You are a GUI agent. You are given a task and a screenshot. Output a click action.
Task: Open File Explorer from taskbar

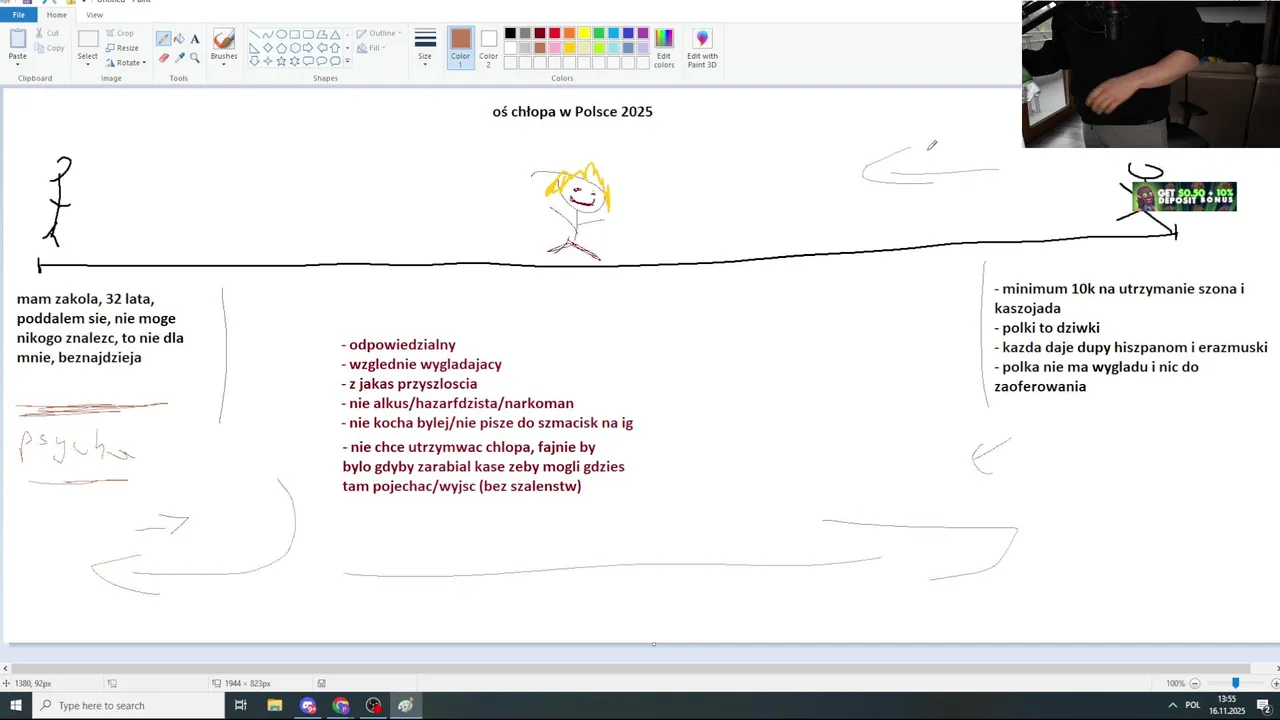275,705
